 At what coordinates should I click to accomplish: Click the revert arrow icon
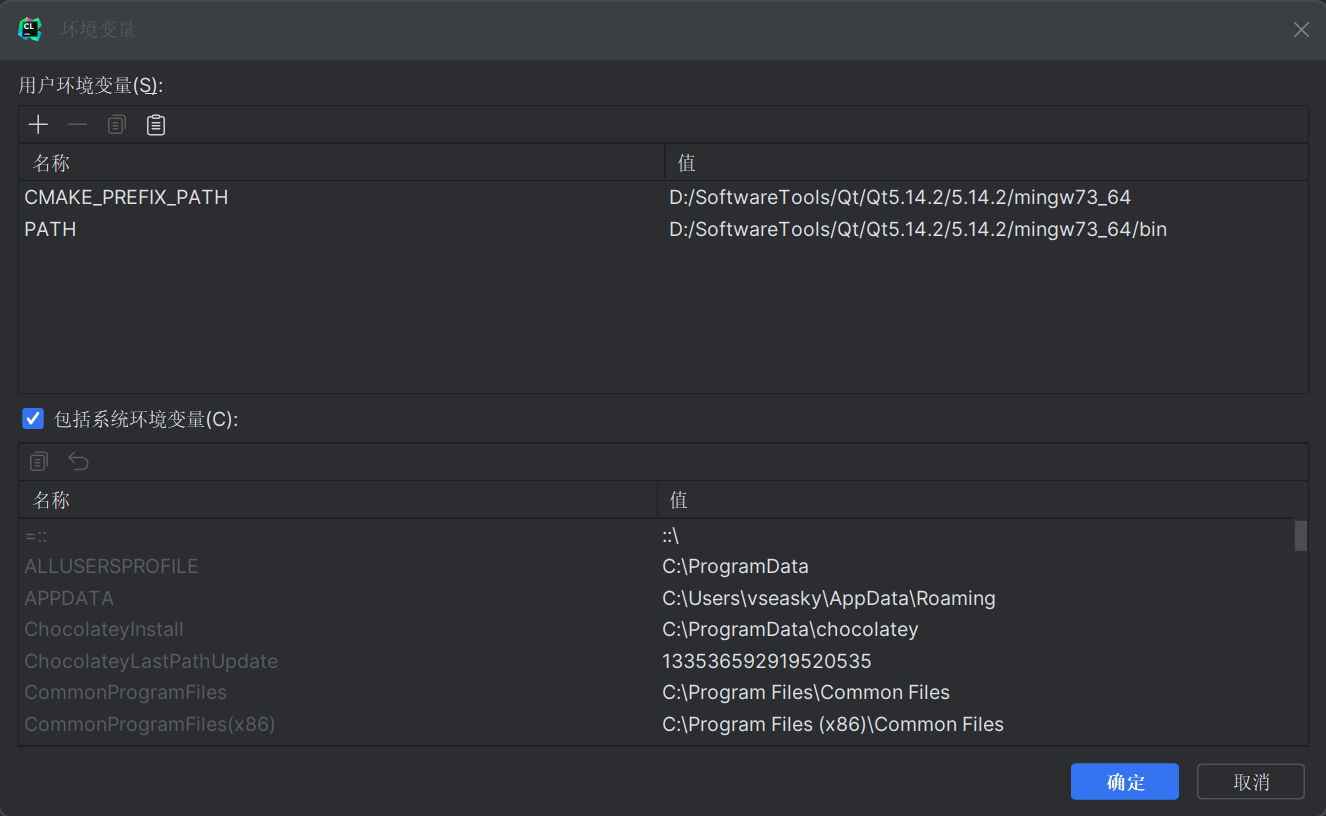78,462
